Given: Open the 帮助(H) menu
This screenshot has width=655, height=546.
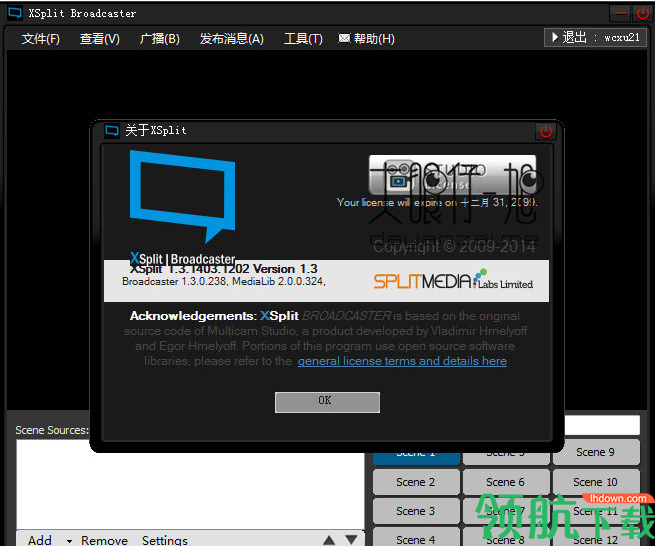Looking at the screenshot, I should tap(374, 39).
